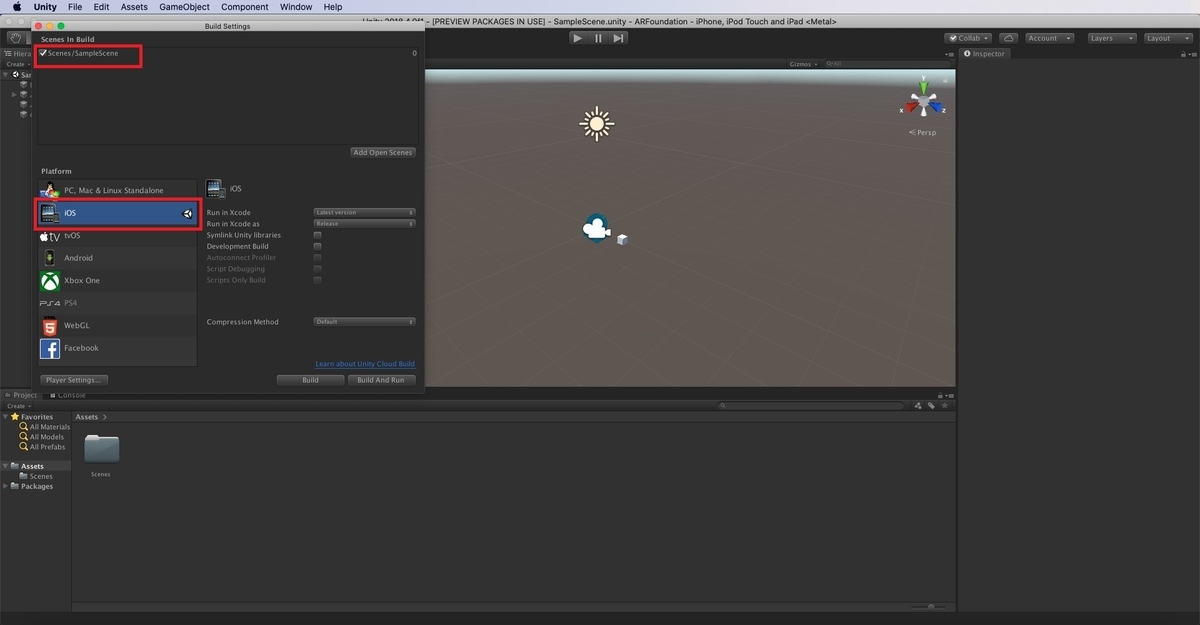Open the Collab dropdown
1200x625 pixels.
(x=969, y=38)
